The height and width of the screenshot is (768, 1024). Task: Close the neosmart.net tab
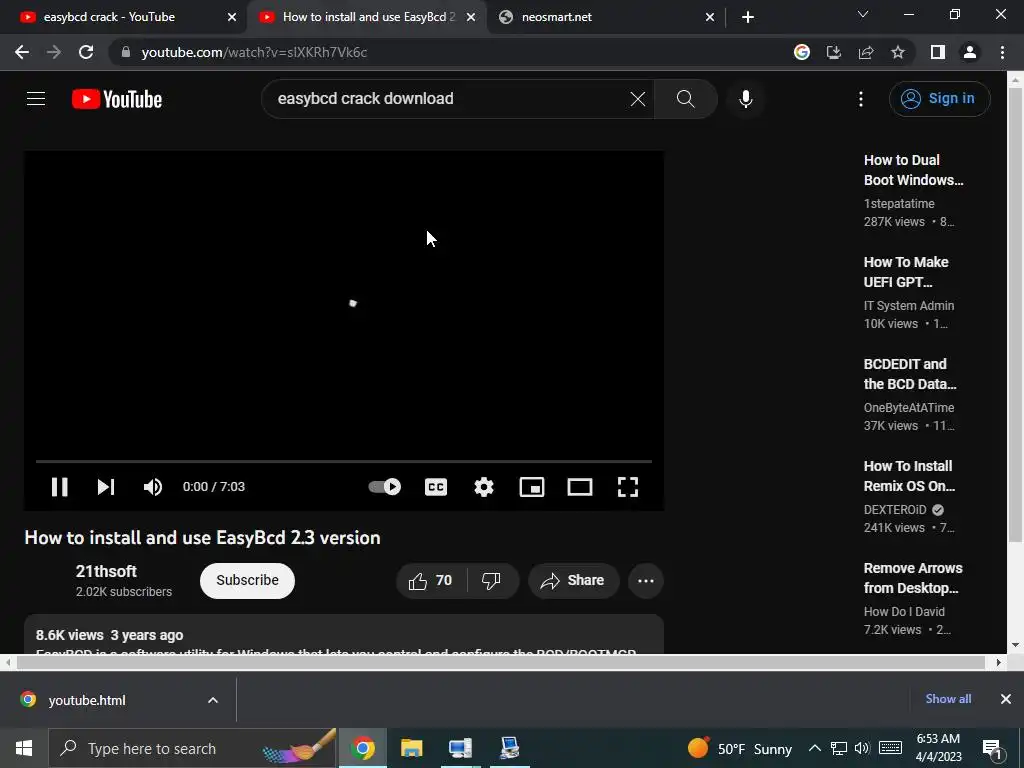click(x=710, y=17)
